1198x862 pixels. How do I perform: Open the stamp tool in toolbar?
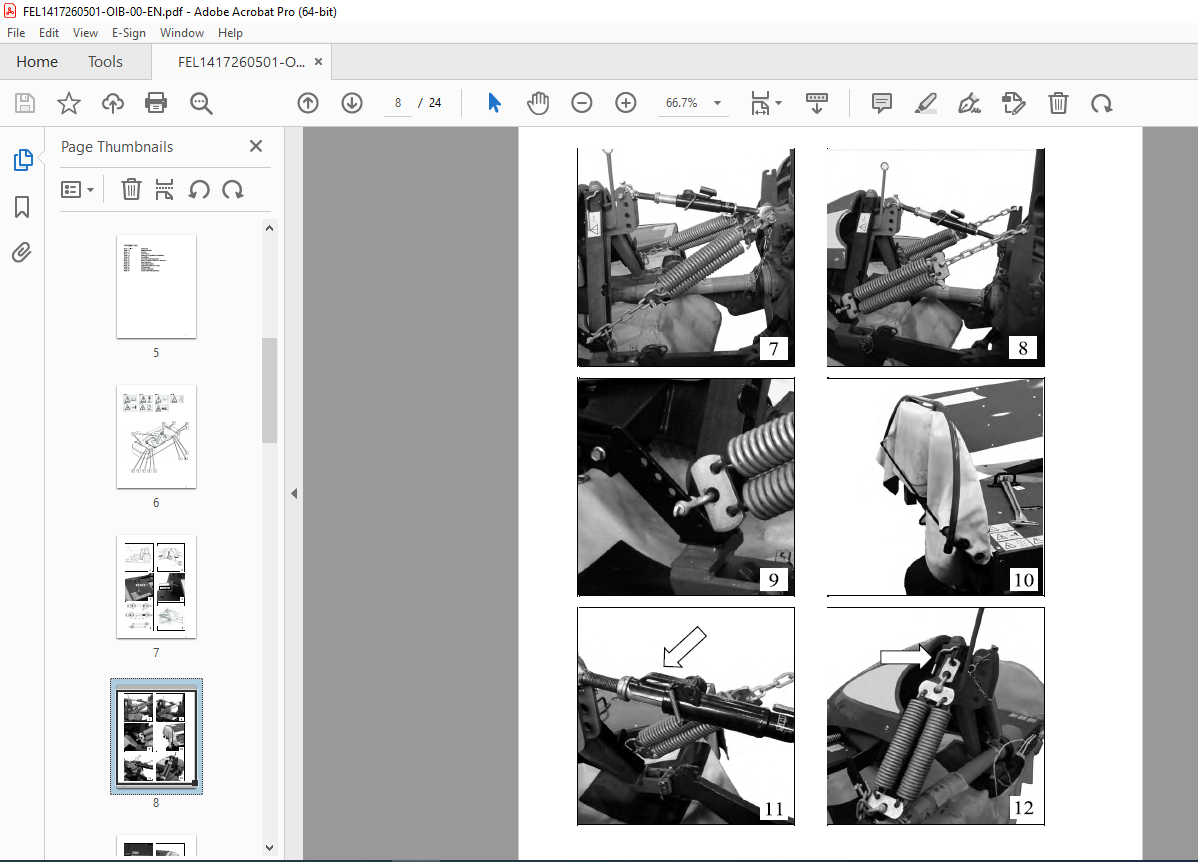tap(1014, 103)
